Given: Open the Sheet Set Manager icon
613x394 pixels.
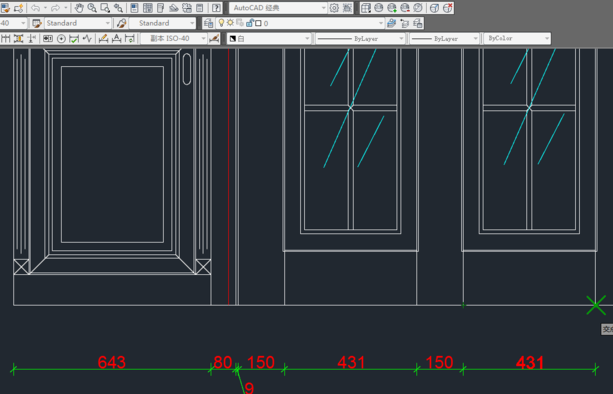Looking at the screenshot, I should click(x=174, y=7).
